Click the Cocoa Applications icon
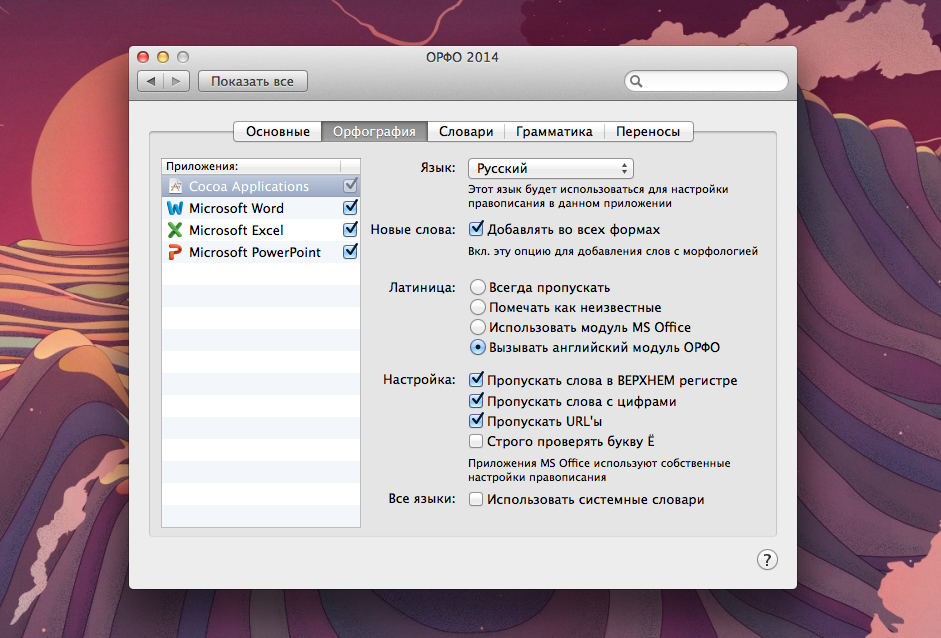The height and width of the screenshot is (638, 941). [175, 186]
